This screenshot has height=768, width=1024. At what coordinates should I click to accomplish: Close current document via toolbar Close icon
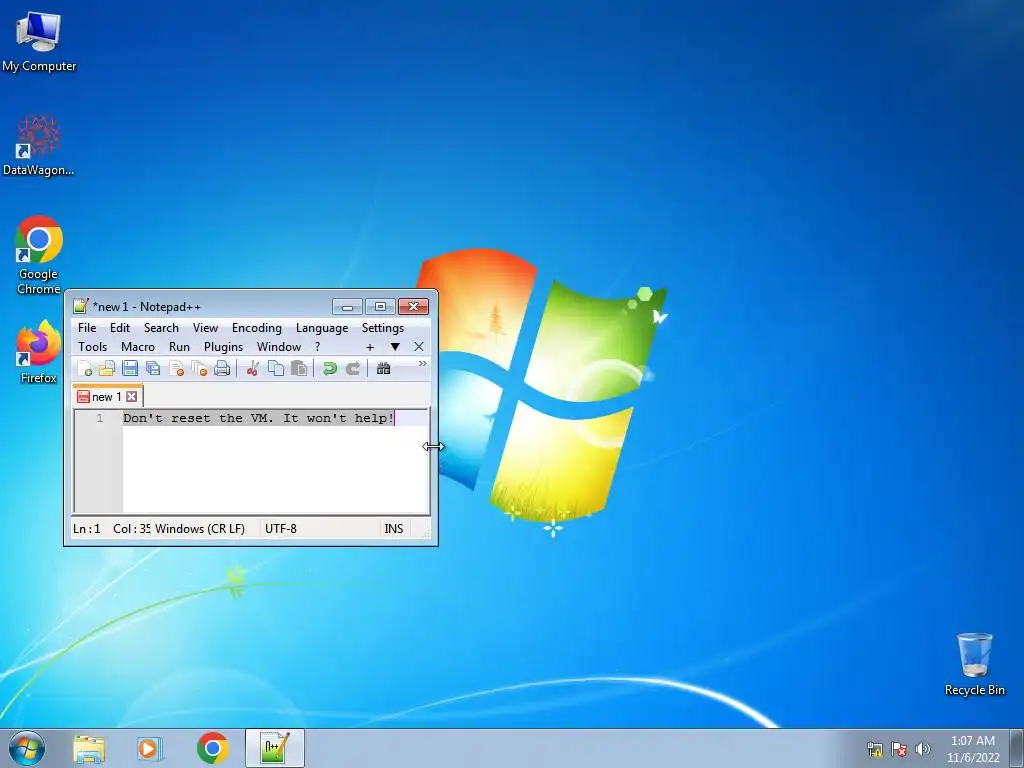(176, 368)
